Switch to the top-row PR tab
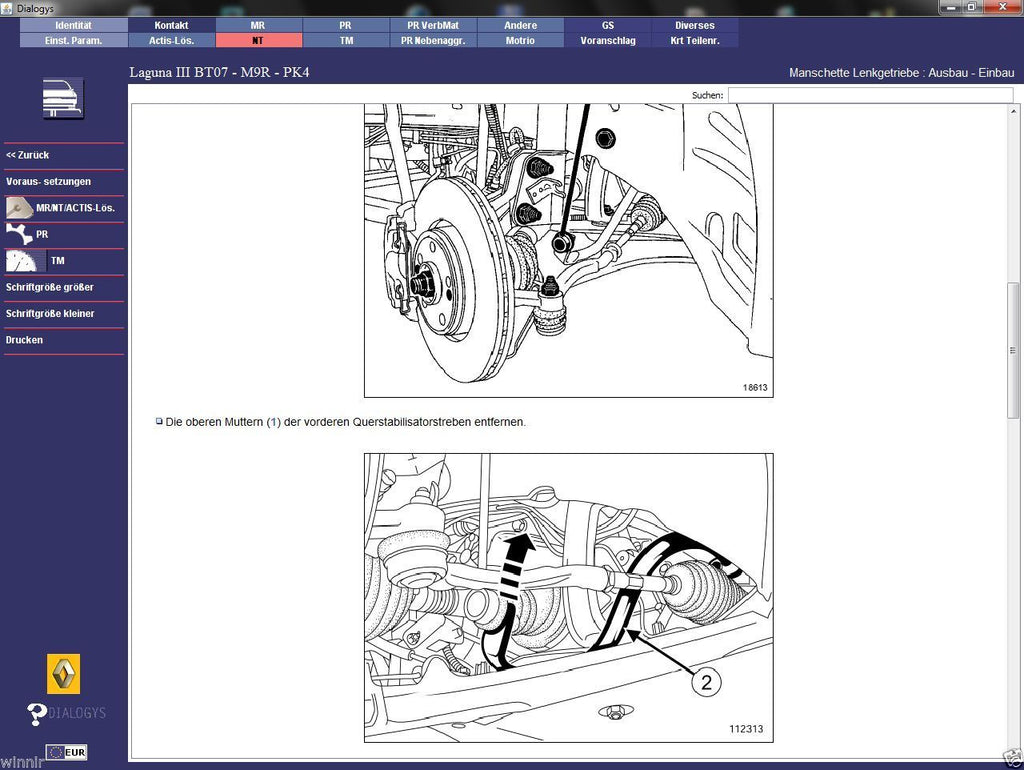Screen dimensions: 1024x770 (345, 25)
